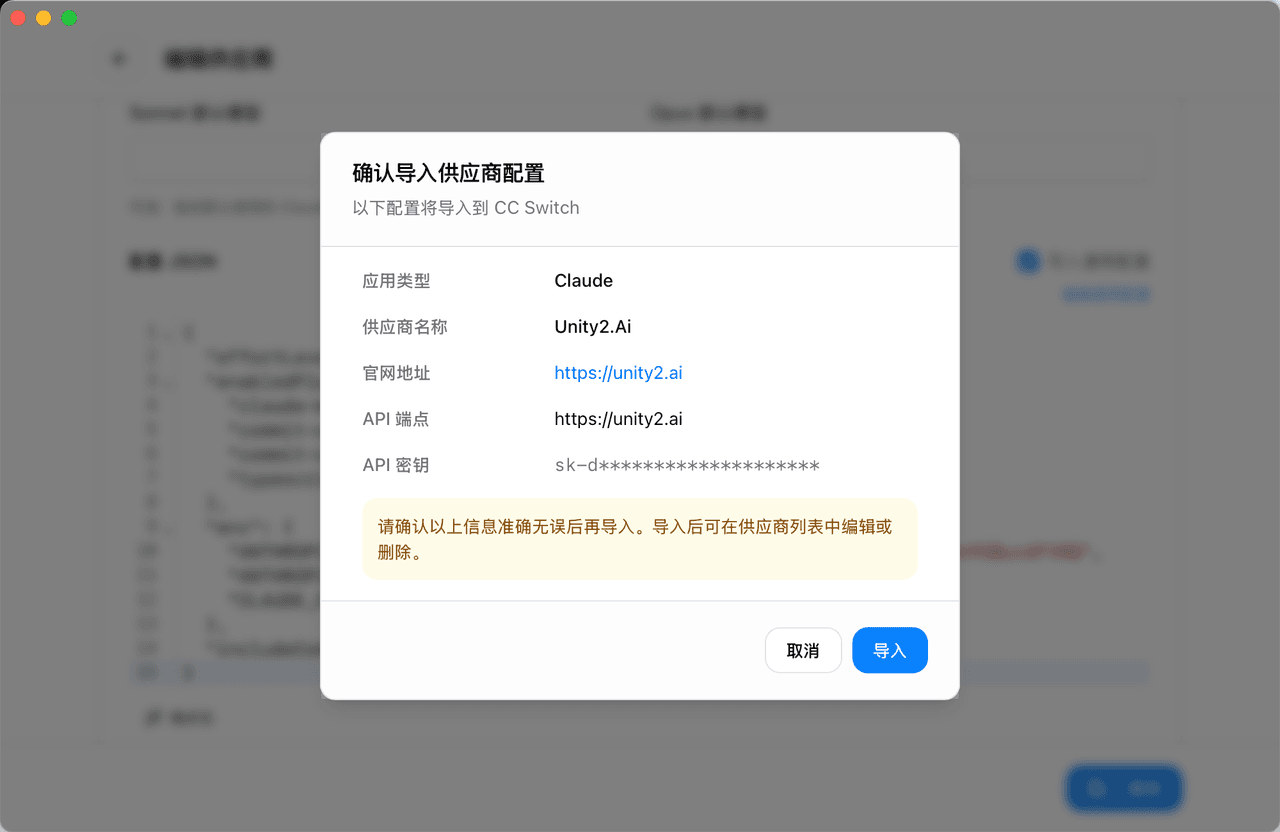The height and width of the screenshot is (832, 1280).
Task: Select the API endpoint value https://unity2.ai
Action: (618, 419)
